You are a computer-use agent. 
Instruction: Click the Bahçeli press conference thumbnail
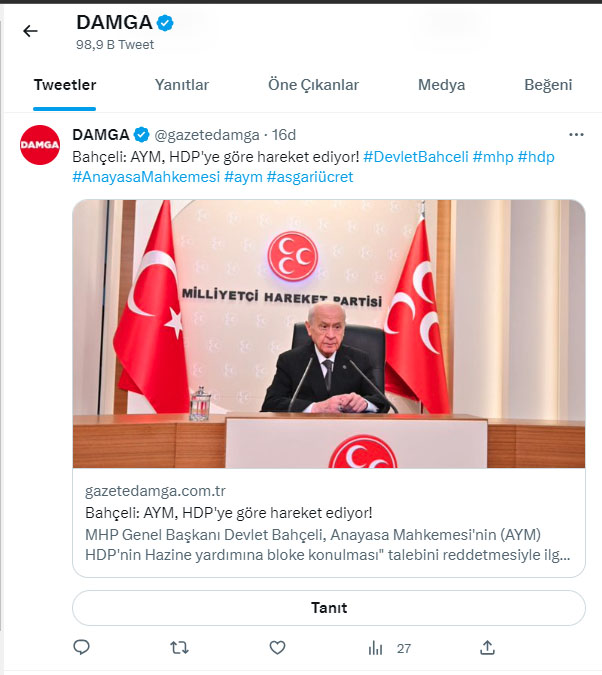click(x=329, y=333)
